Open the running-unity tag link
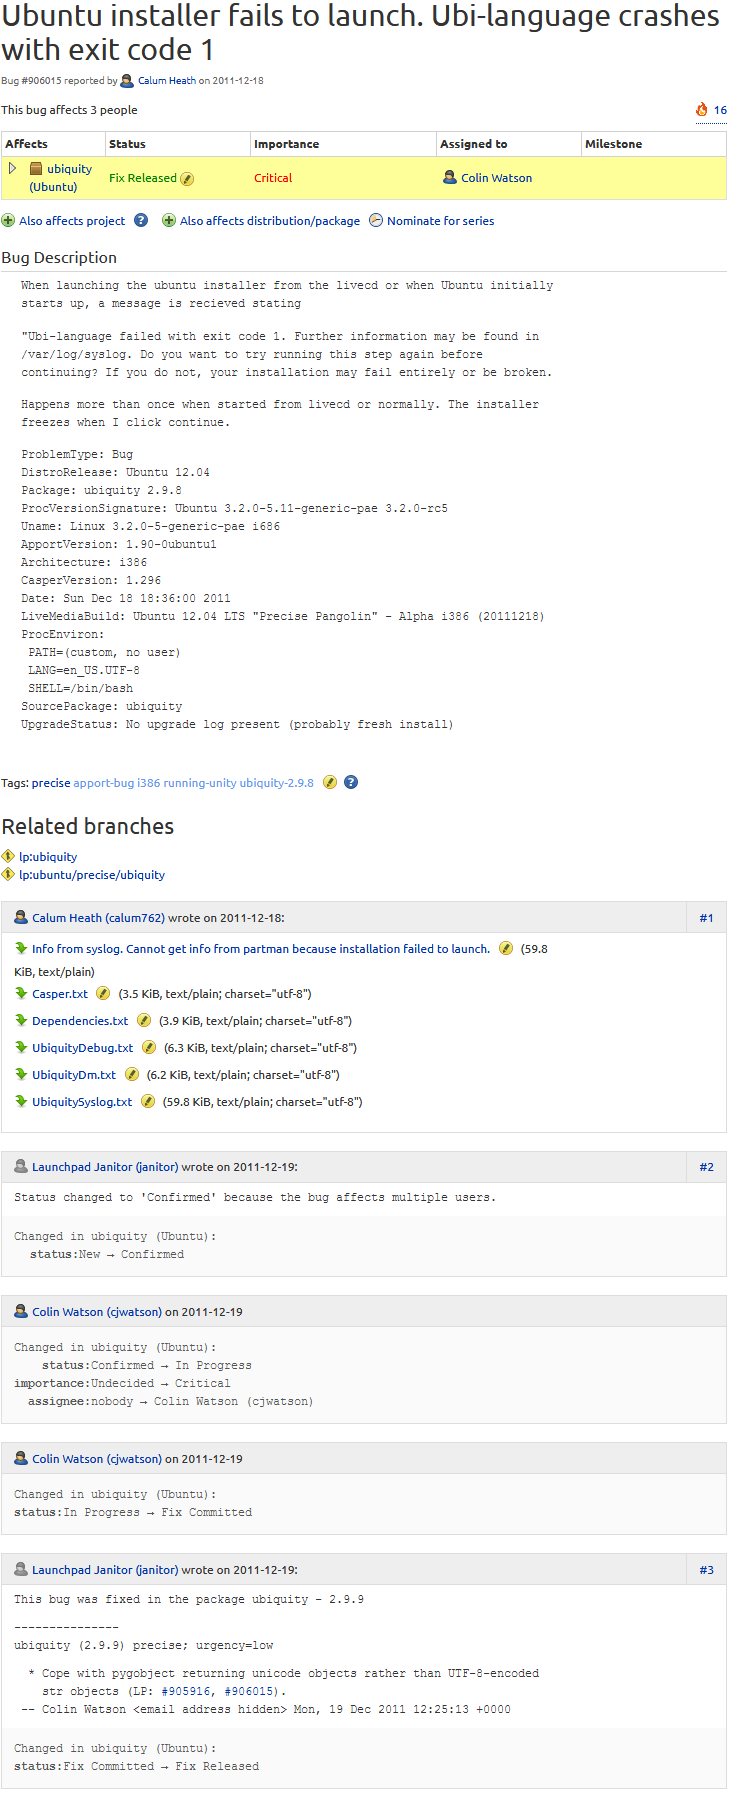Screen dimensions: 730x1795 click(x=200, y=783)
